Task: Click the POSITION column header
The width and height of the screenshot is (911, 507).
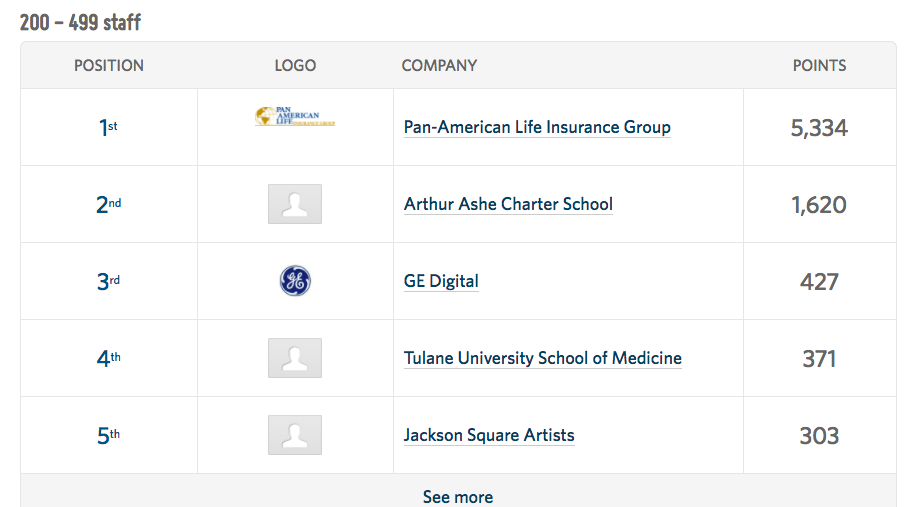Action: pyautogui.click(x=109, y=66)
